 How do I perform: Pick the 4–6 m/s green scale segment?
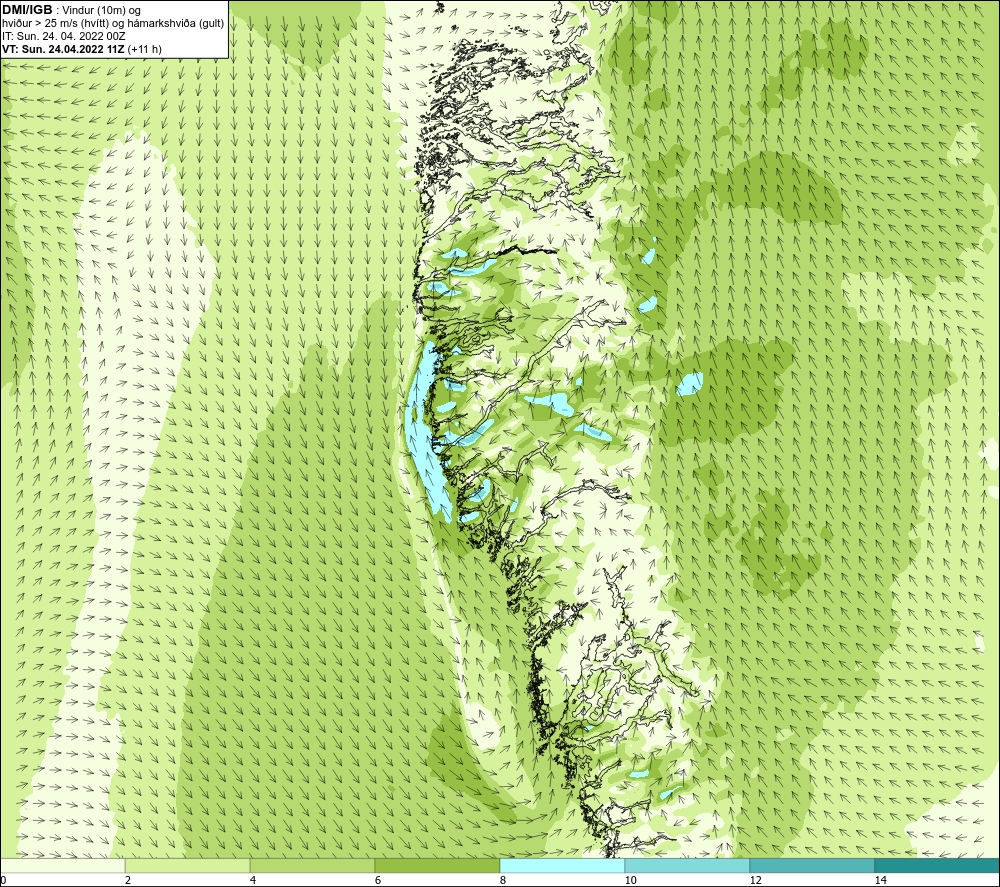[x=312, y=865]
